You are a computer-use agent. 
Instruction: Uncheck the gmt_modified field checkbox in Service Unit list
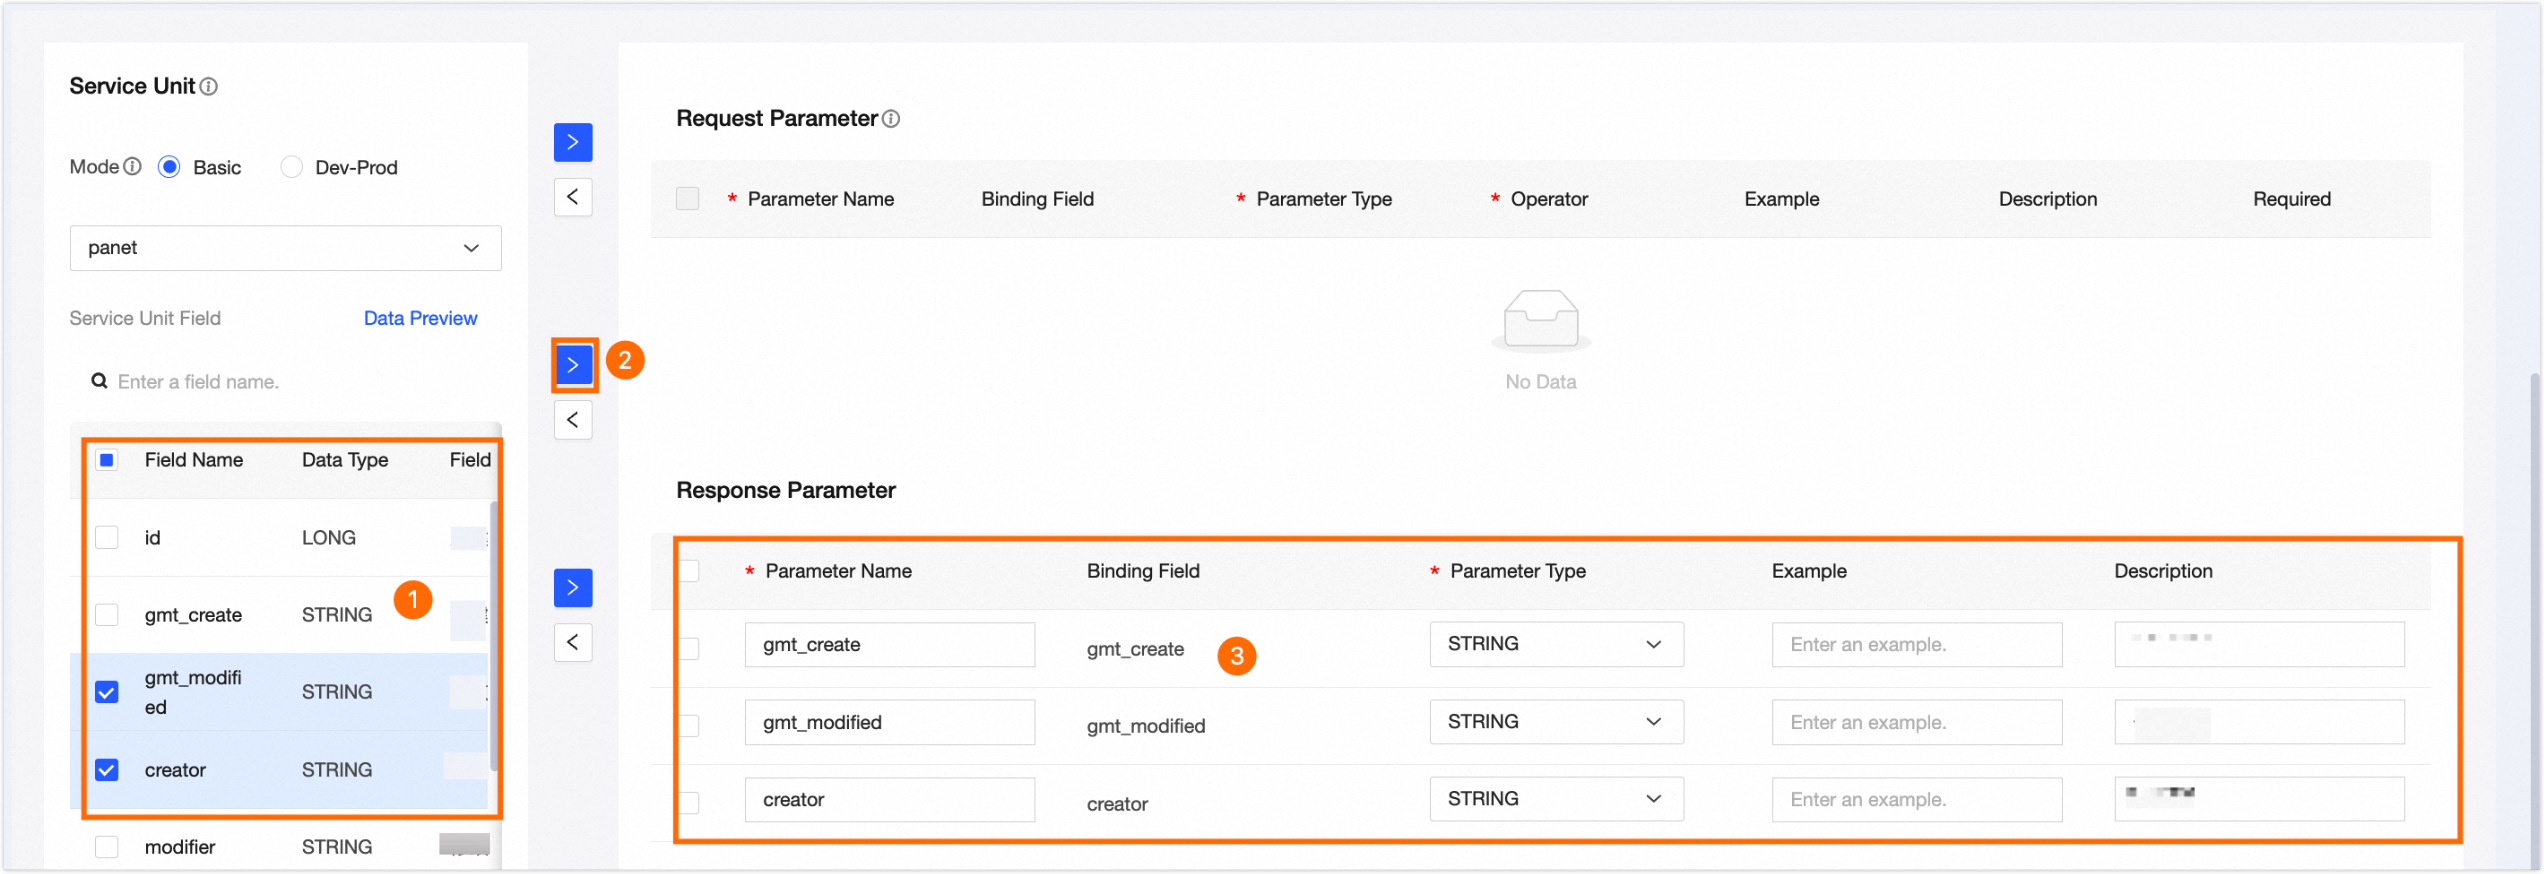pyautogui.click(x=106, y=692)
